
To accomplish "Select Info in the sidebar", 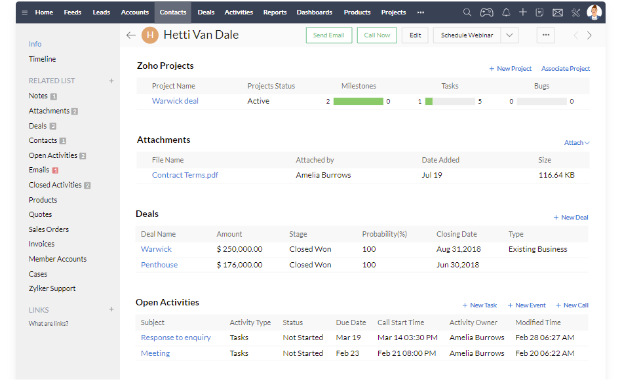I will pos(35,44).
